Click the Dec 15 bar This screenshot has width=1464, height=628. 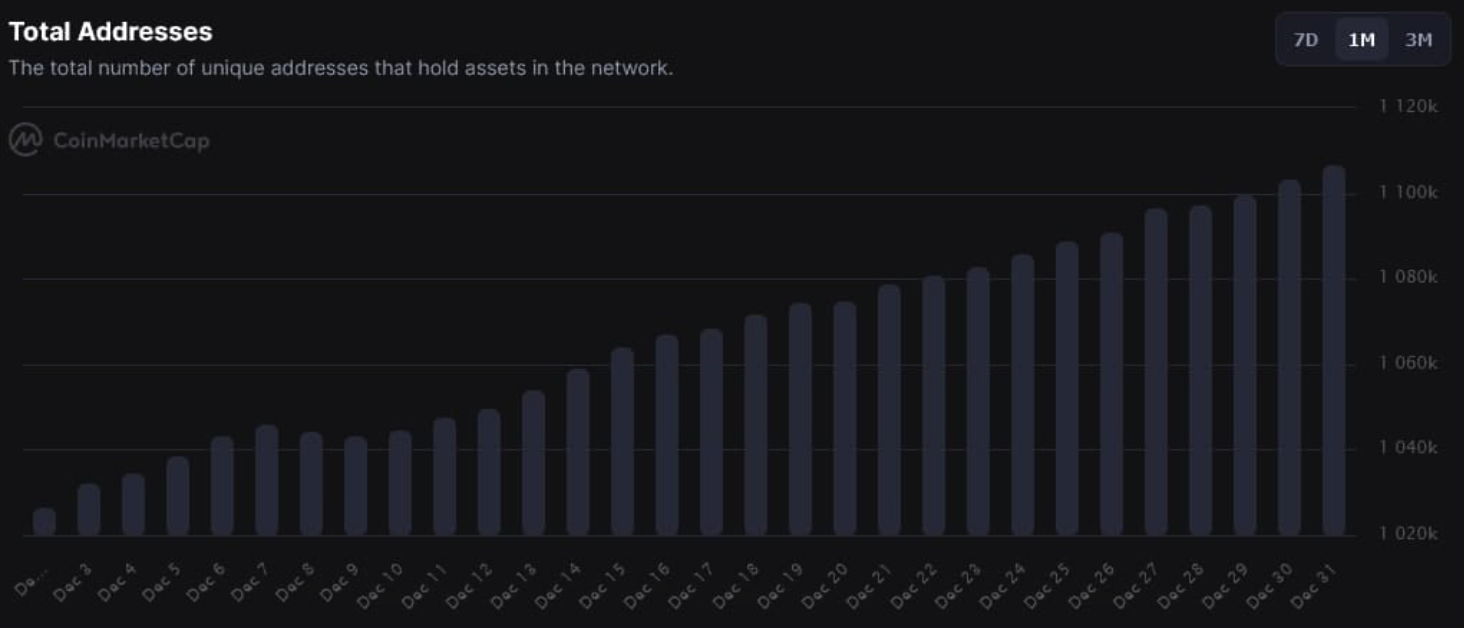pyautogui.click(x=622, y=441)
